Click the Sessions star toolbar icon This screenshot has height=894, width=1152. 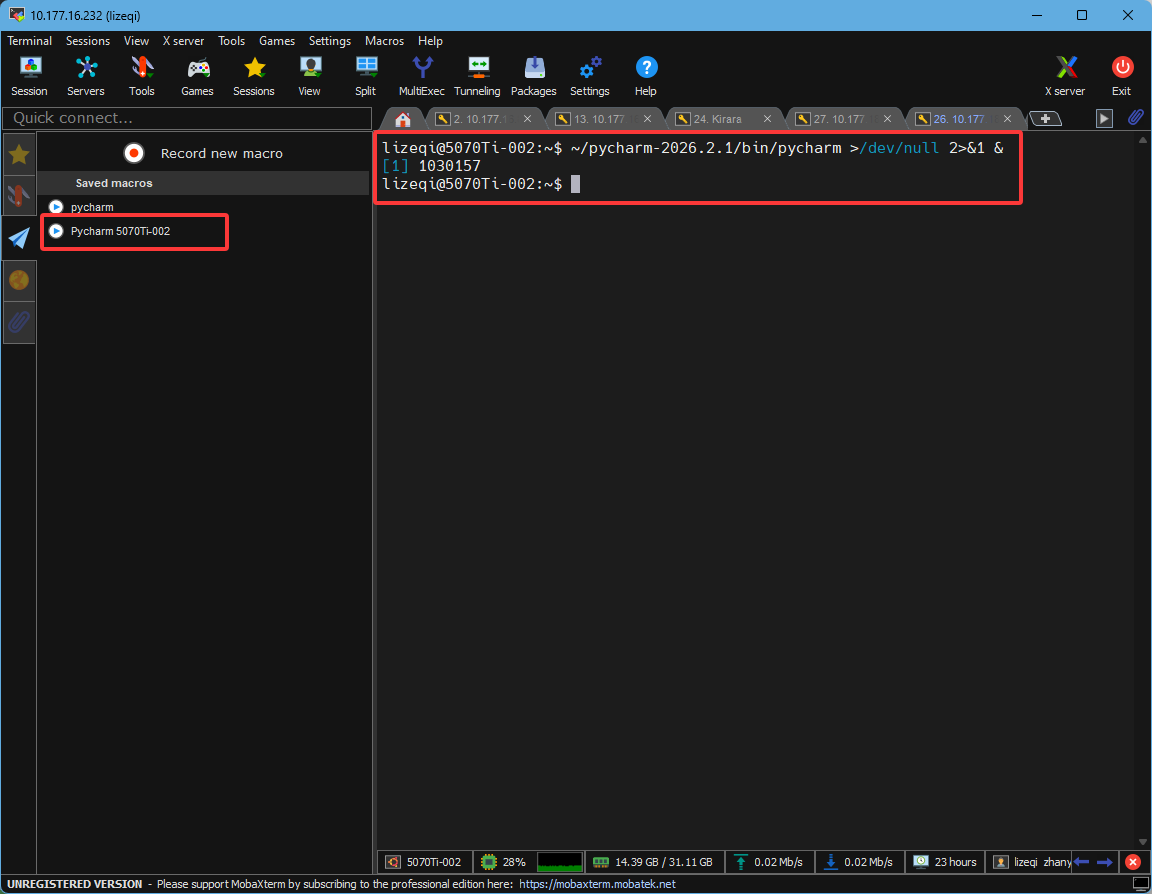tap(253, 76)
